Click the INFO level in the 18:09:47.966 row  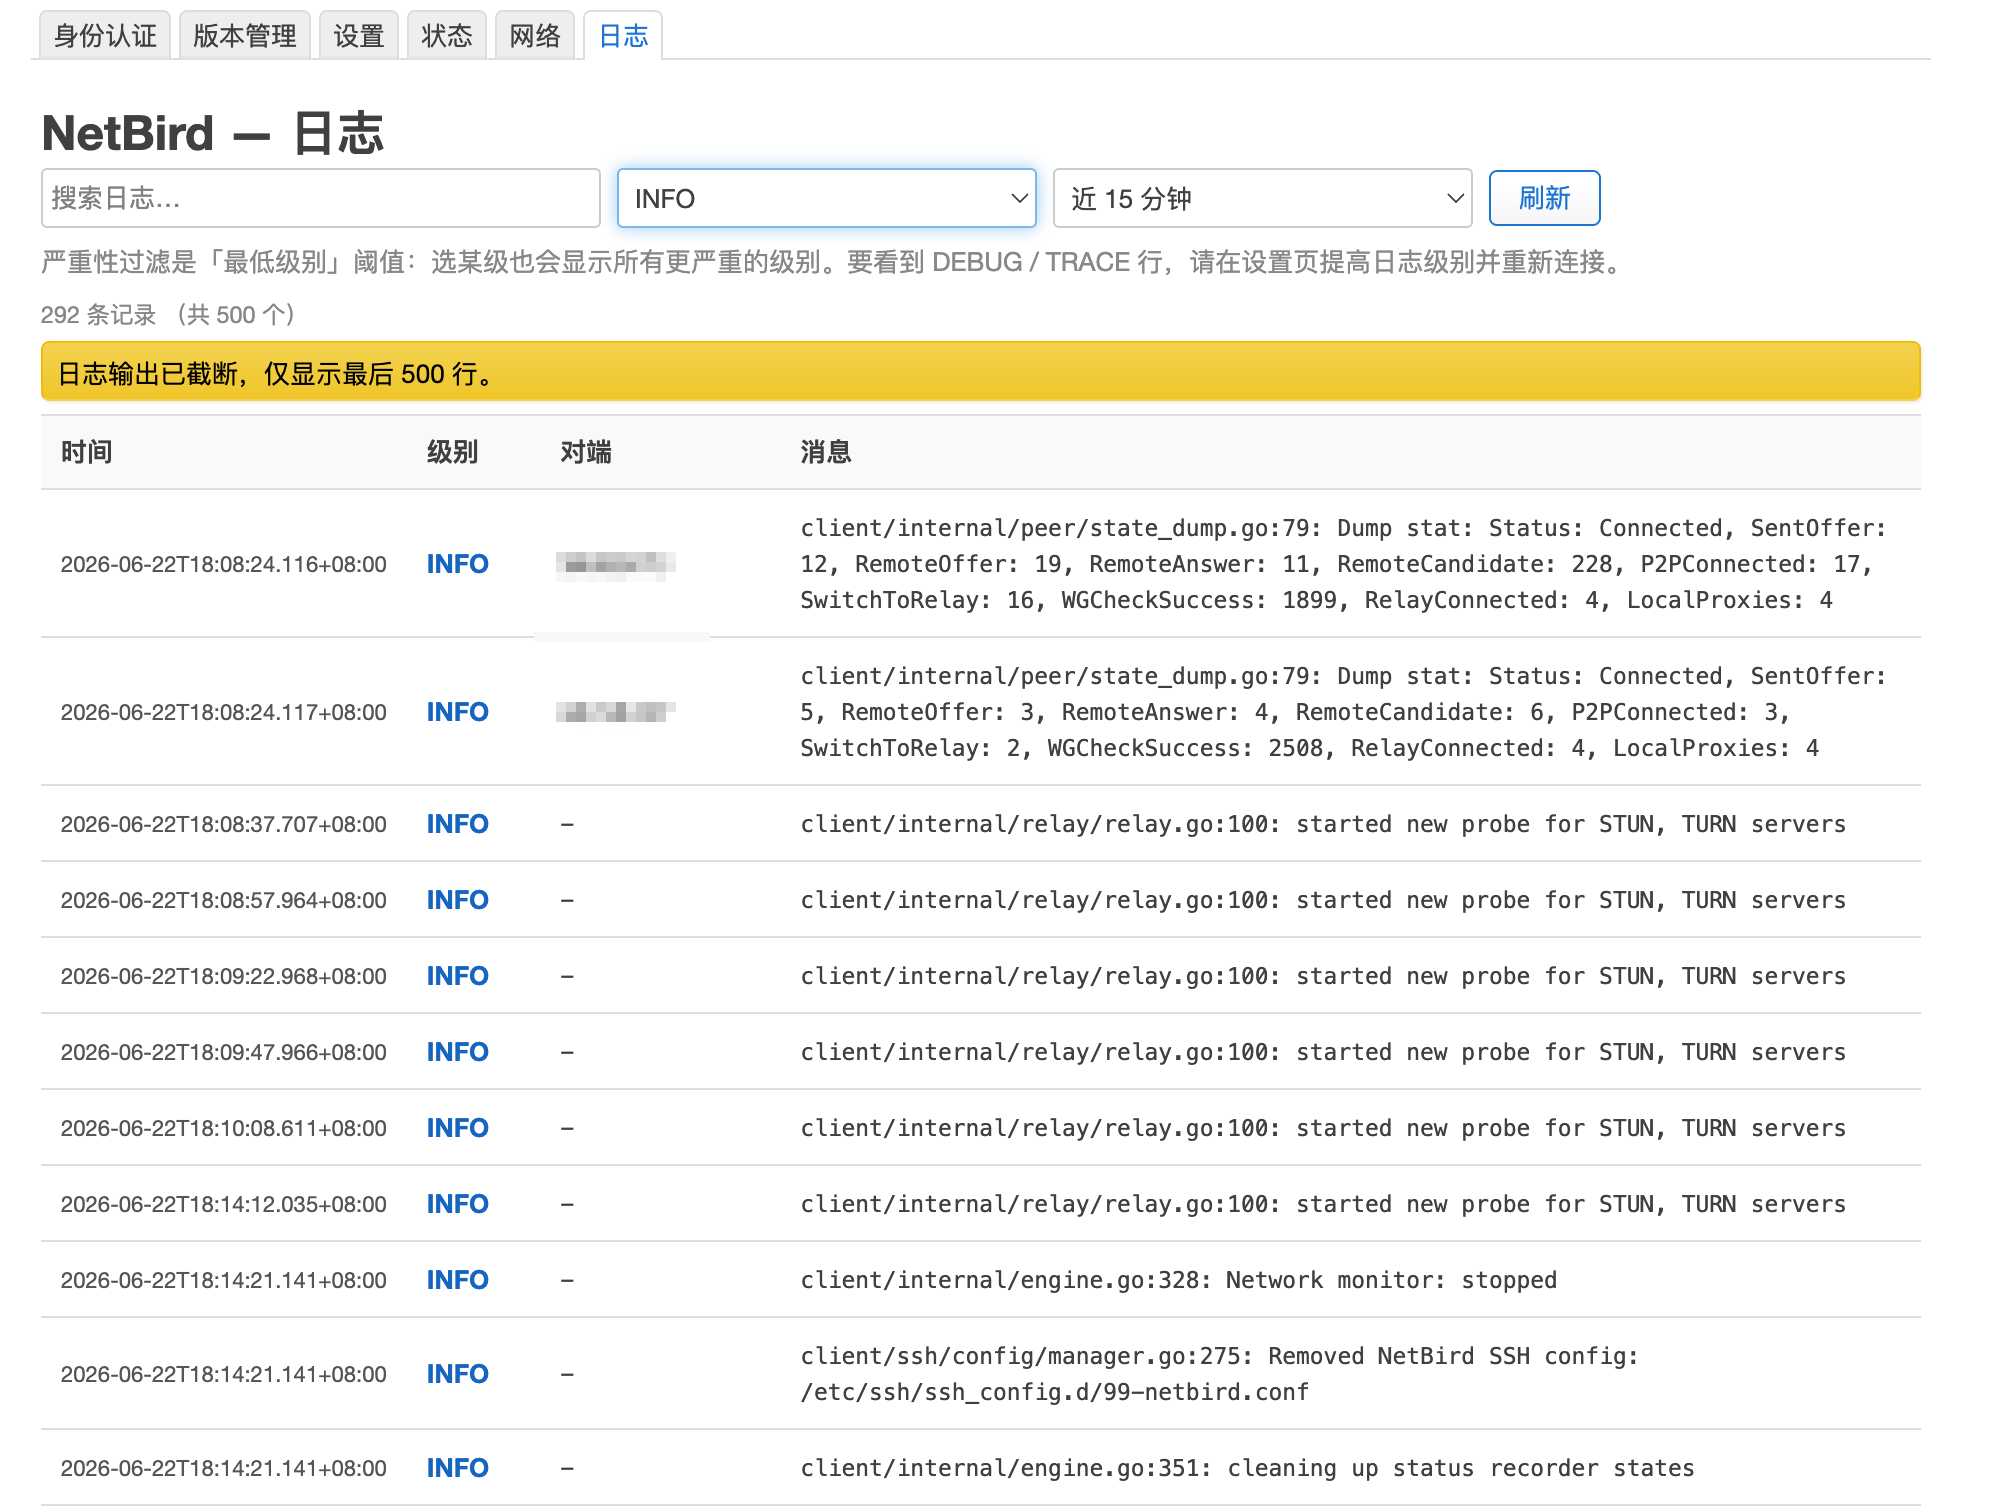(458, 1052)
